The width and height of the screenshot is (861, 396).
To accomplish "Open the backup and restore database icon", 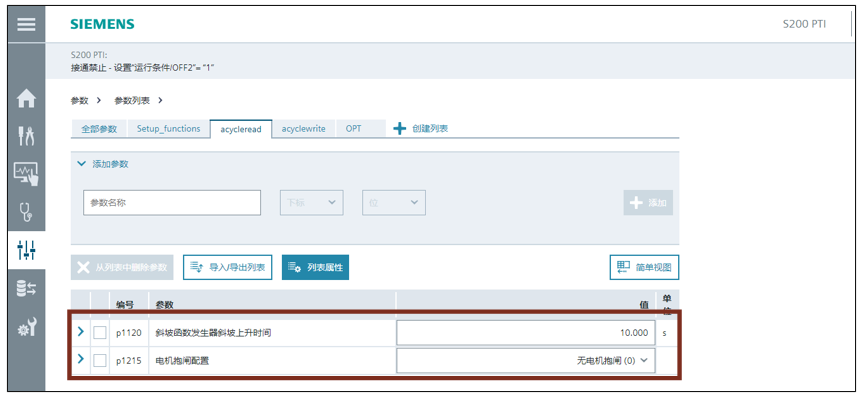I will click(26, 288).
